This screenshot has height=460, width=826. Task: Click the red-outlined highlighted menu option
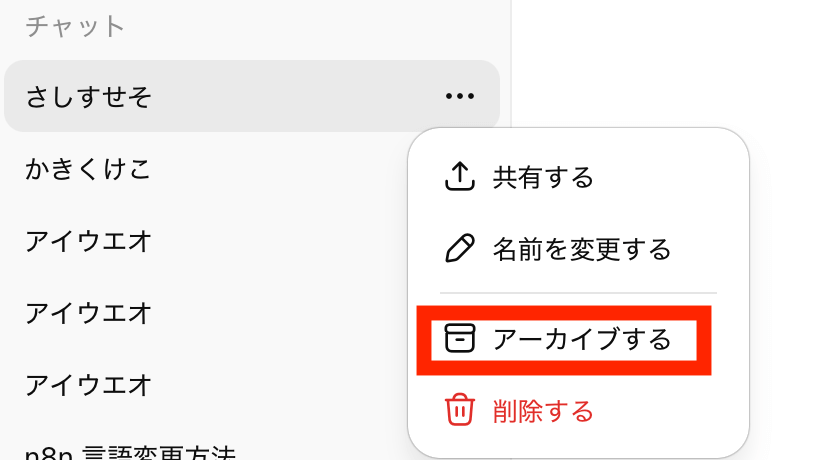[564, 340]
